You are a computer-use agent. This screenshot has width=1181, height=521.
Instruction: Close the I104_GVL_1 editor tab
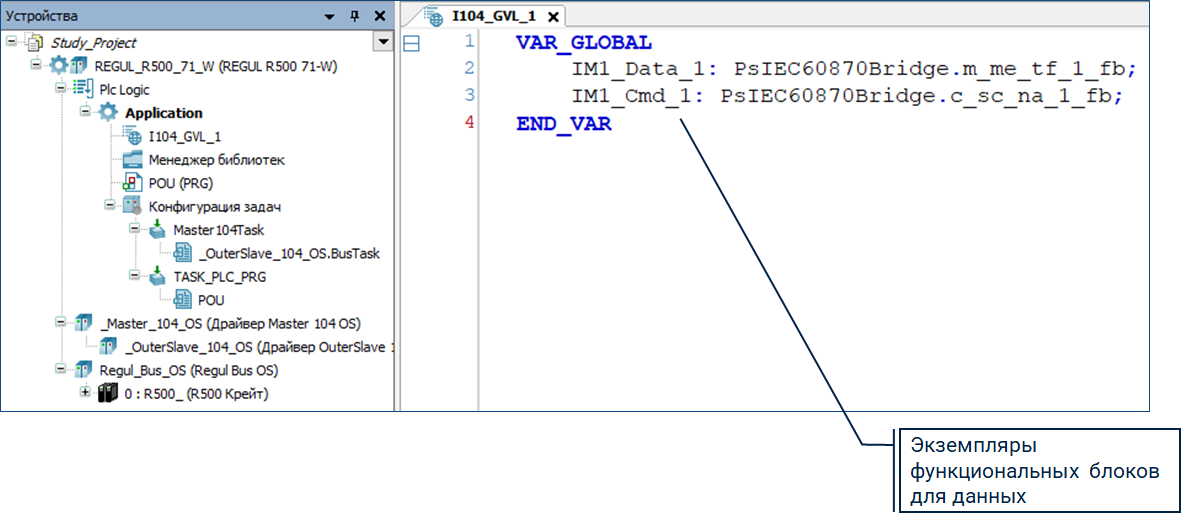[x=553, y=17]
